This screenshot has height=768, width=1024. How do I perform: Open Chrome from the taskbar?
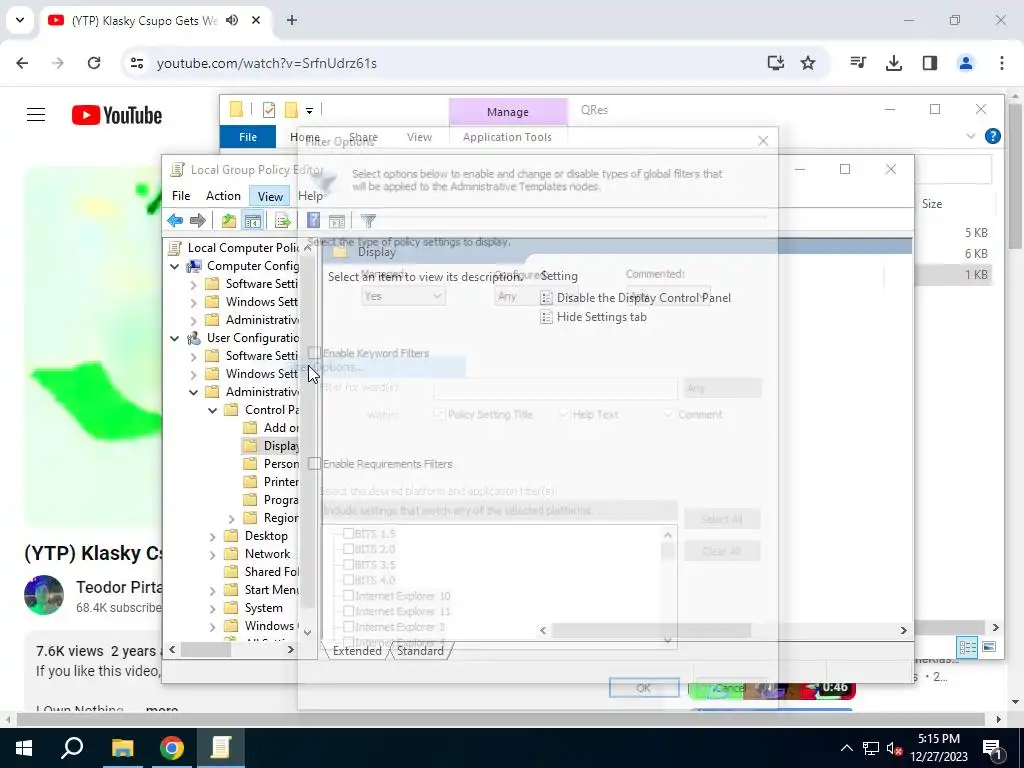pyautogui.click(x=172, y=748)
